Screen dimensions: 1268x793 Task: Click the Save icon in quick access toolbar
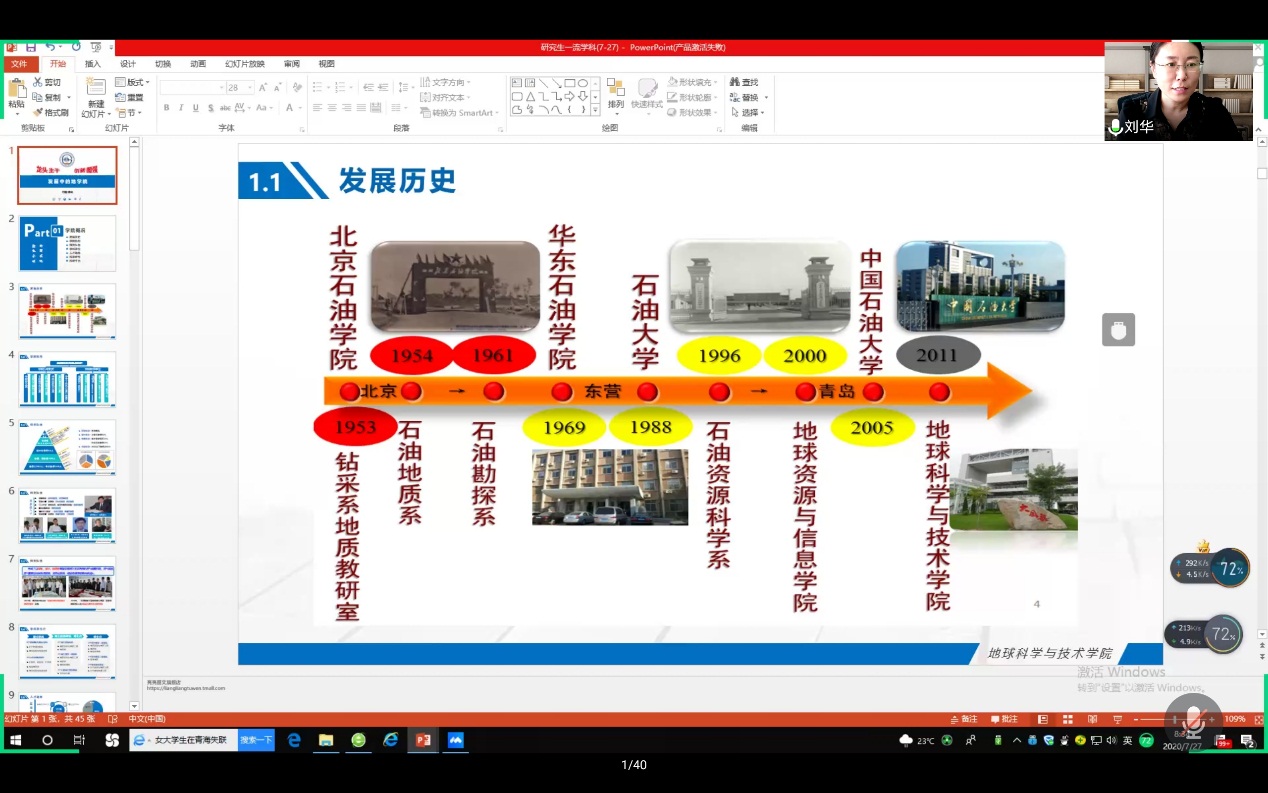click(x=31, y=47)
